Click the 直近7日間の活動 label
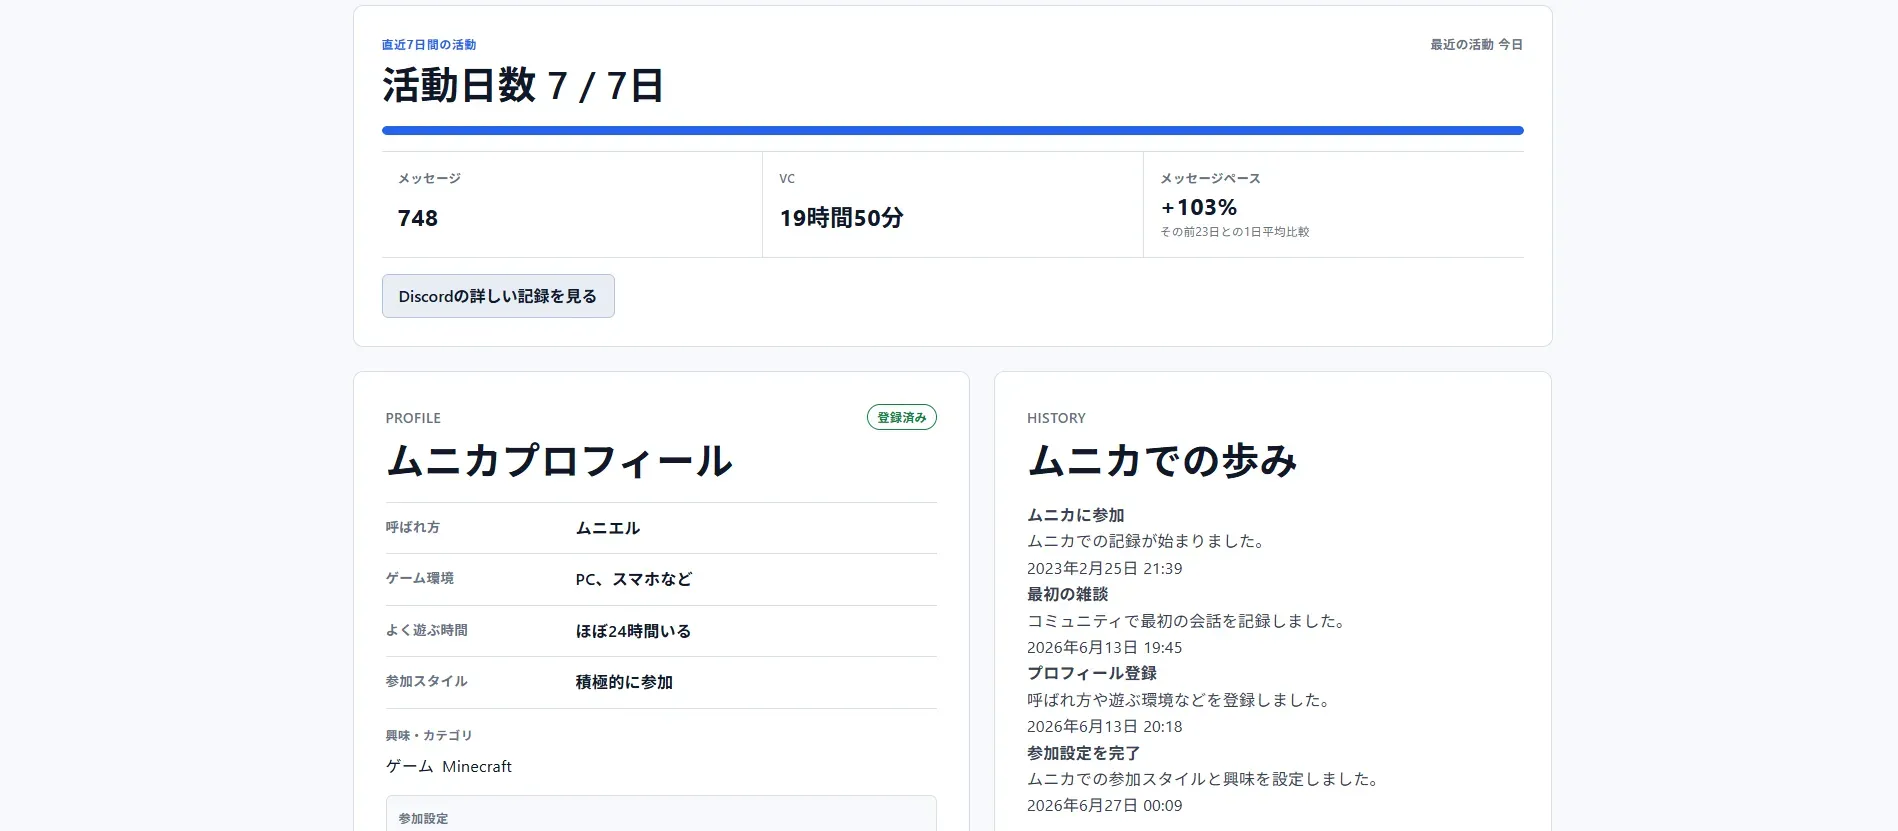This screenshot has width=1898, height=831. point(429,45)
